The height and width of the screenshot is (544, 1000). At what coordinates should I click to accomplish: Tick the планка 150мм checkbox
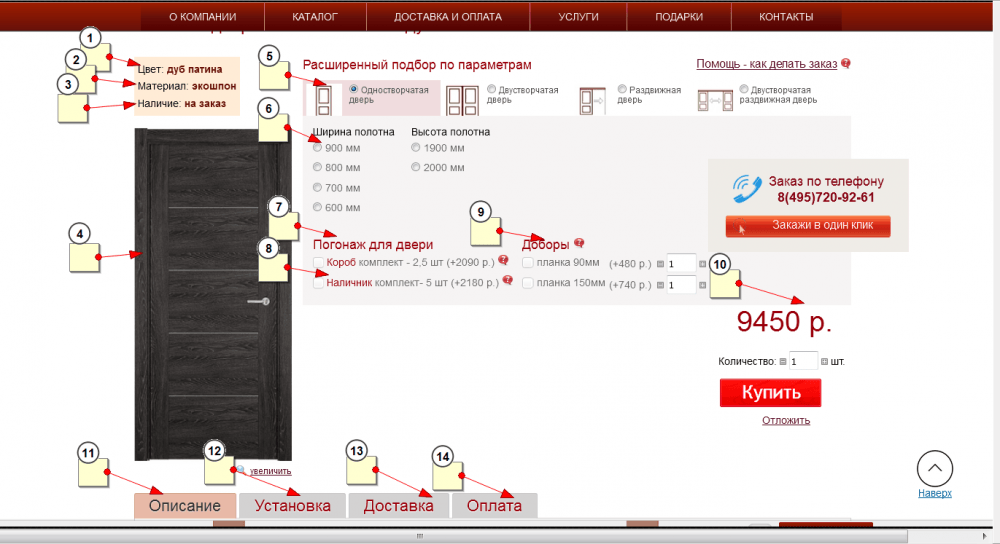[527, 283]
